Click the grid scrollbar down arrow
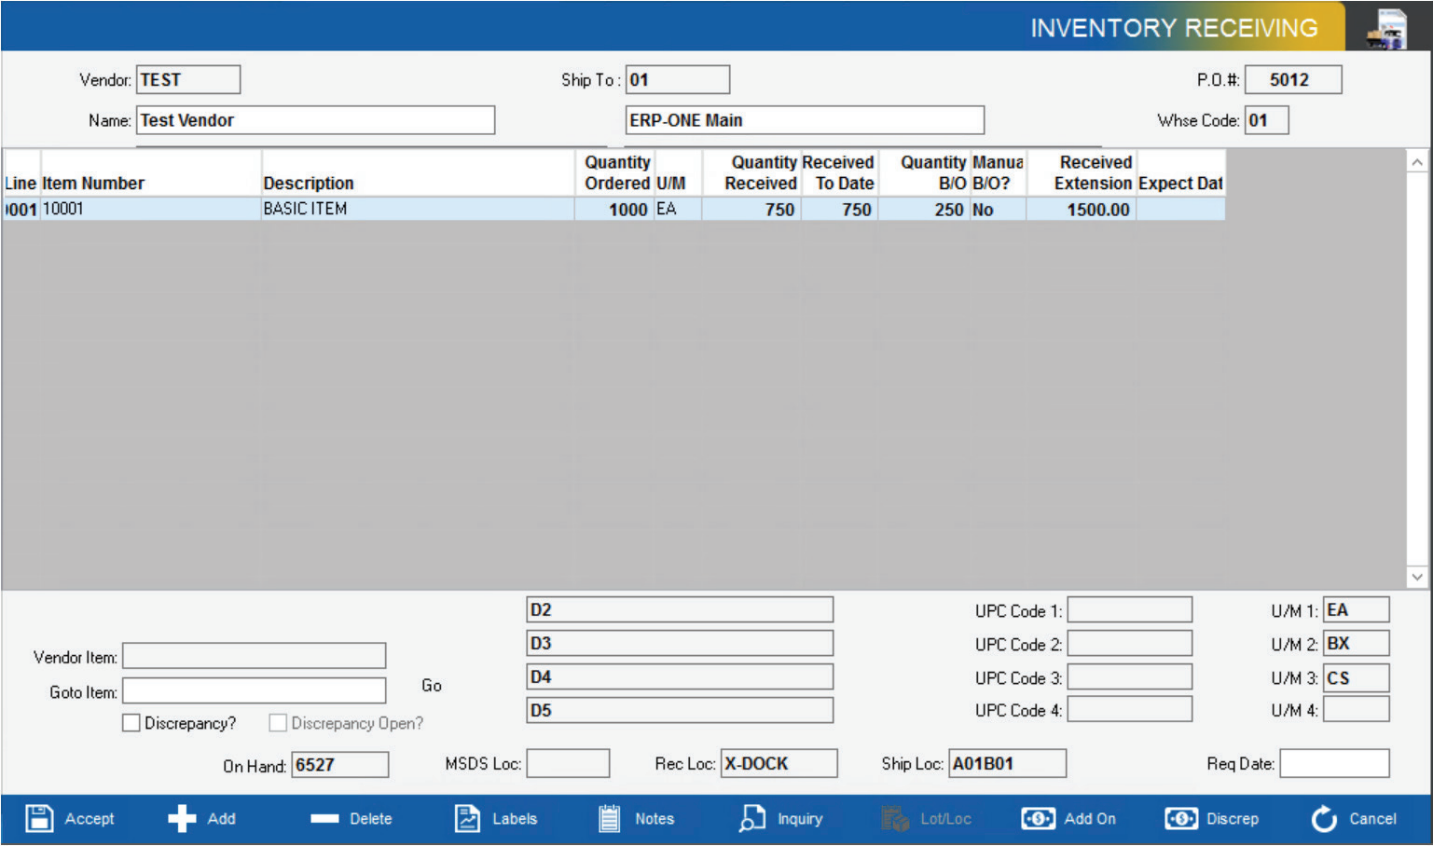The width and height of the screenshot is (1433, 846). (1417, 576)
